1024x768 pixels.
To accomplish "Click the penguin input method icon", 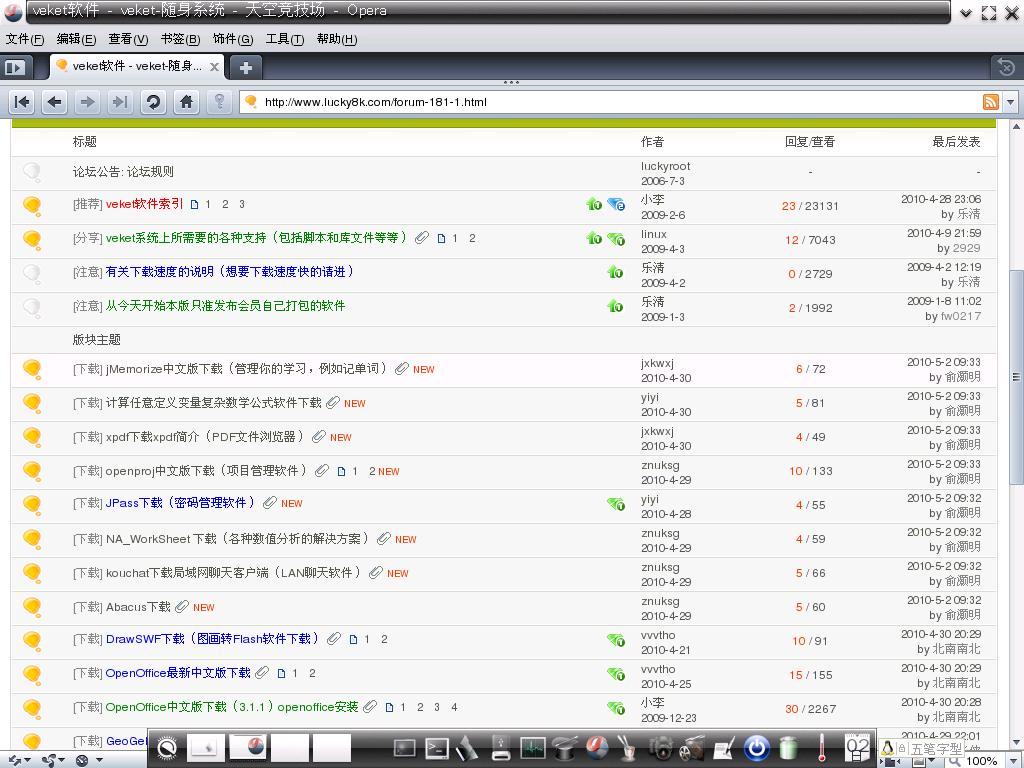I will click(x=888, y=748).
